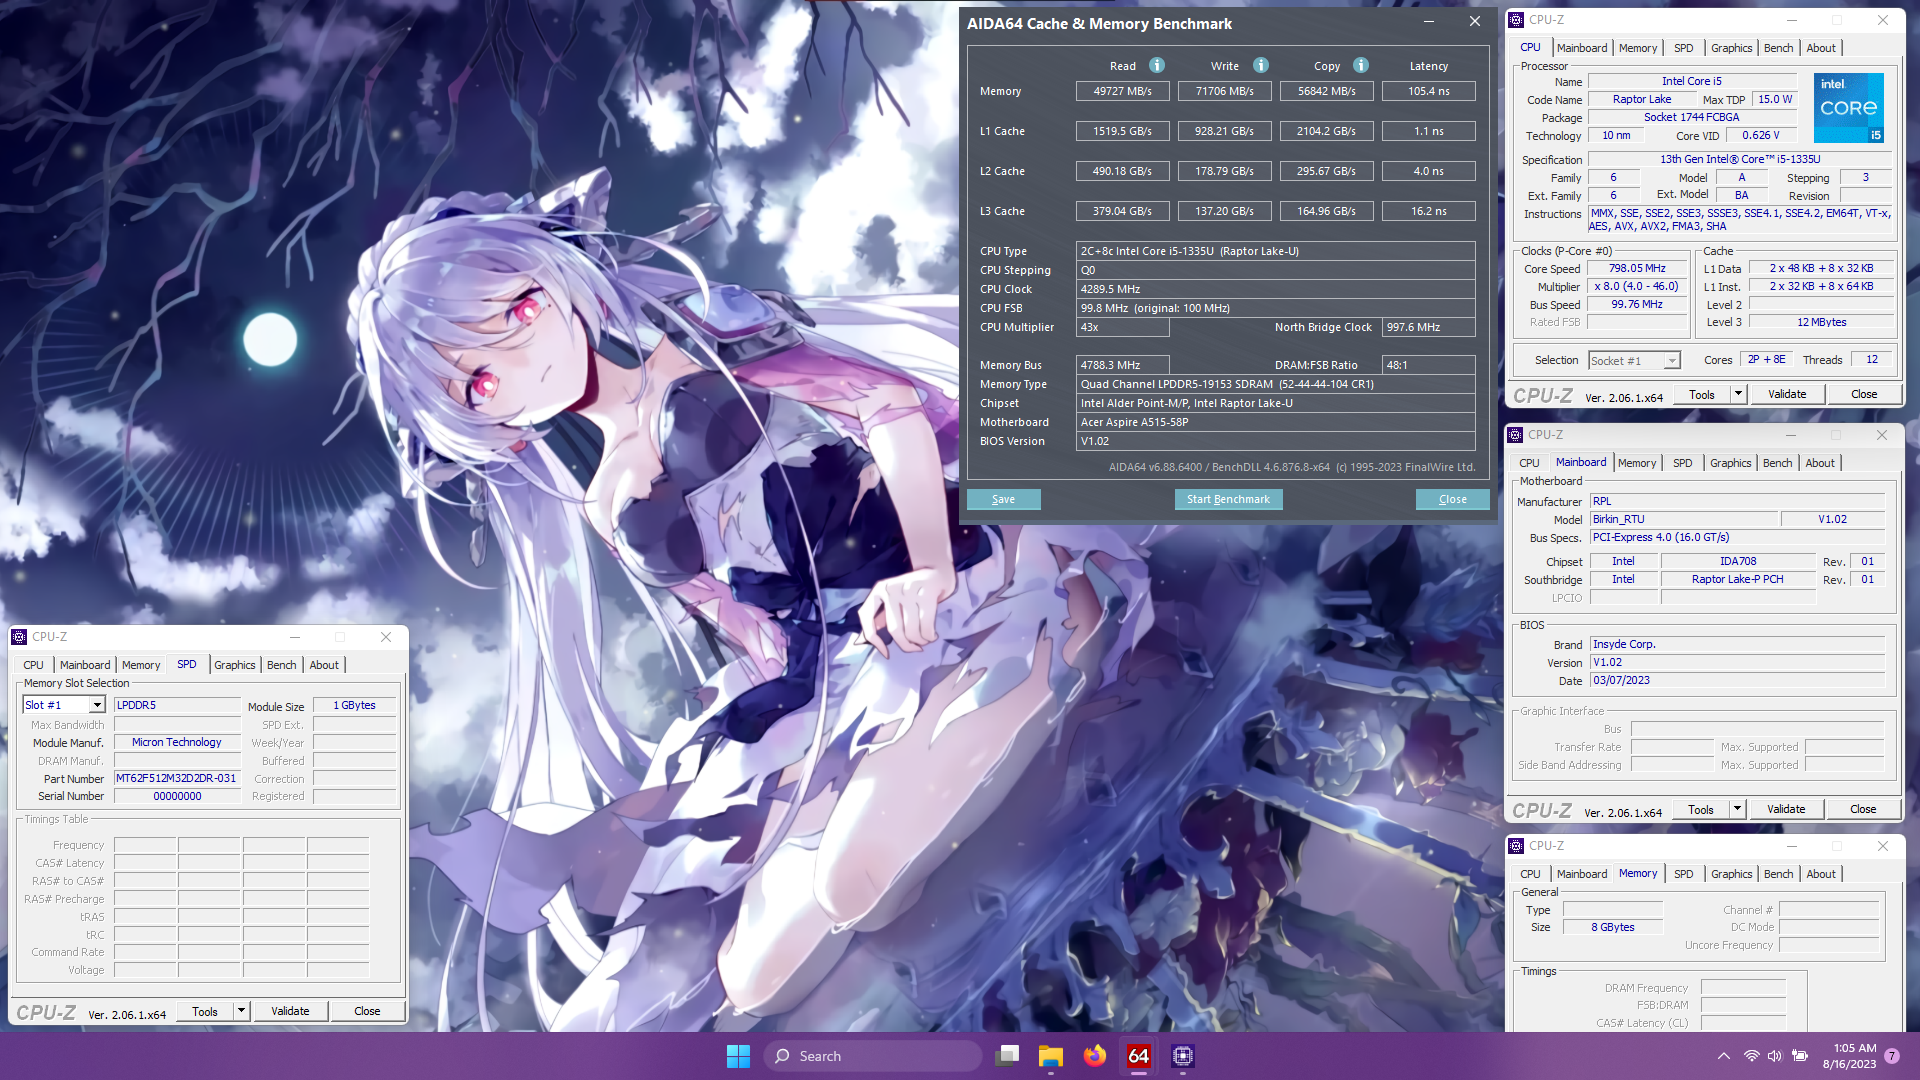Click the BIOS date 03/07/2023 value
The width and height of the screenshot is (1920, 1080).
tap(1737, 680)
